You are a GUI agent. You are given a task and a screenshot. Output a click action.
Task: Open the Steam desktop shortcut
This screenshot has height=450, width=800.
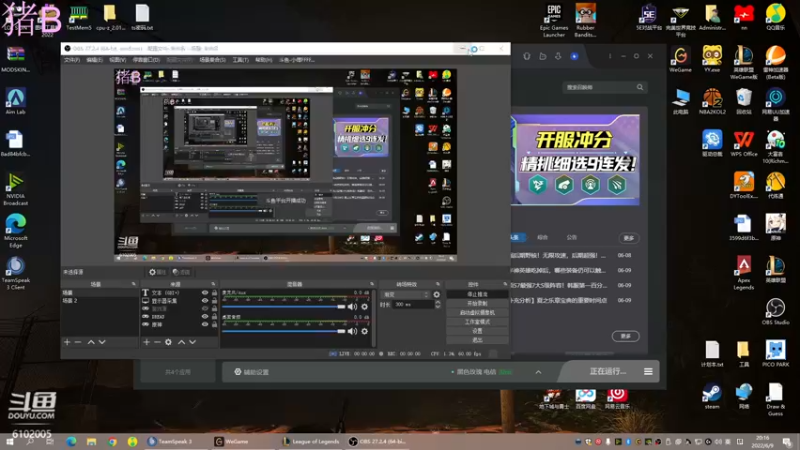point(712,396)
